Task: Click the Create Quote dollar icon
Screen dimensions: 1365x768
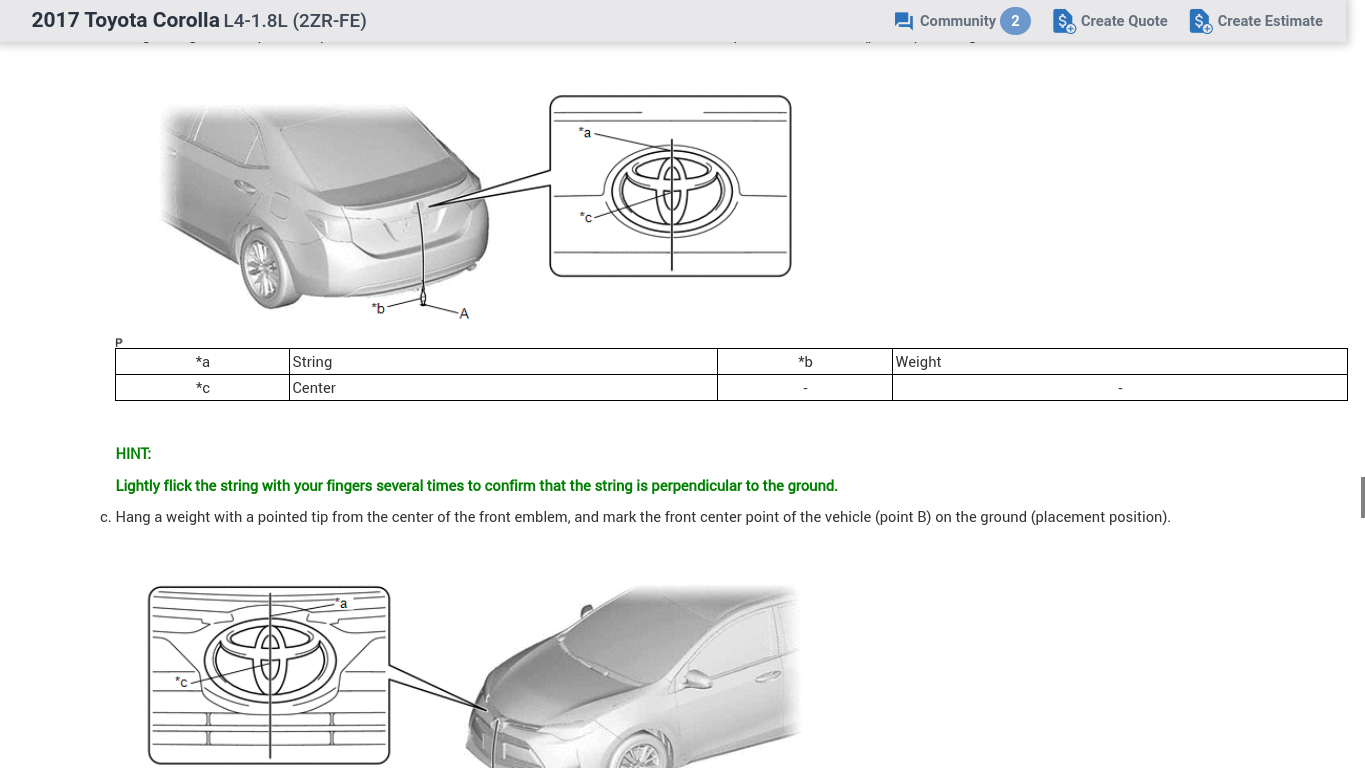Action: pyautogui.click(x=1064, y=21)
